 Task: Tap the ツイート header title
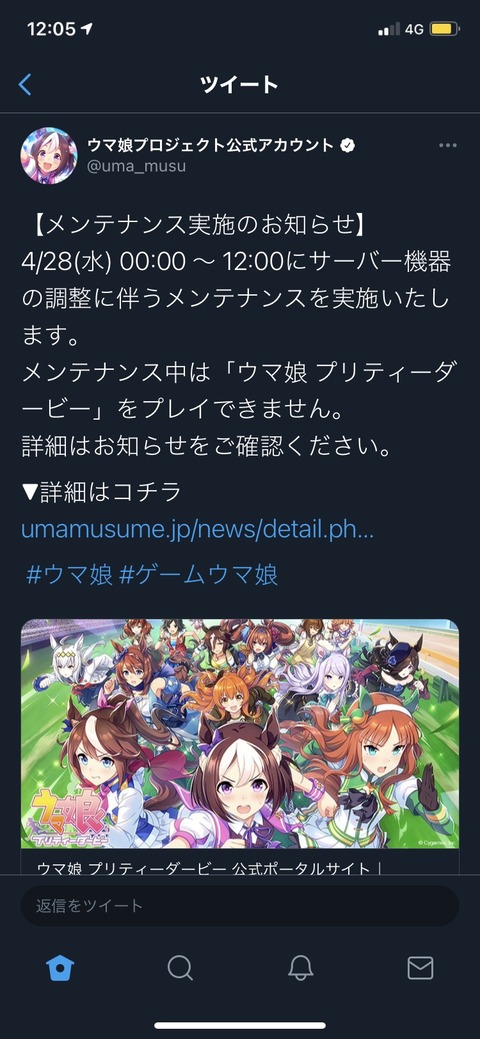tap(239, 85)
